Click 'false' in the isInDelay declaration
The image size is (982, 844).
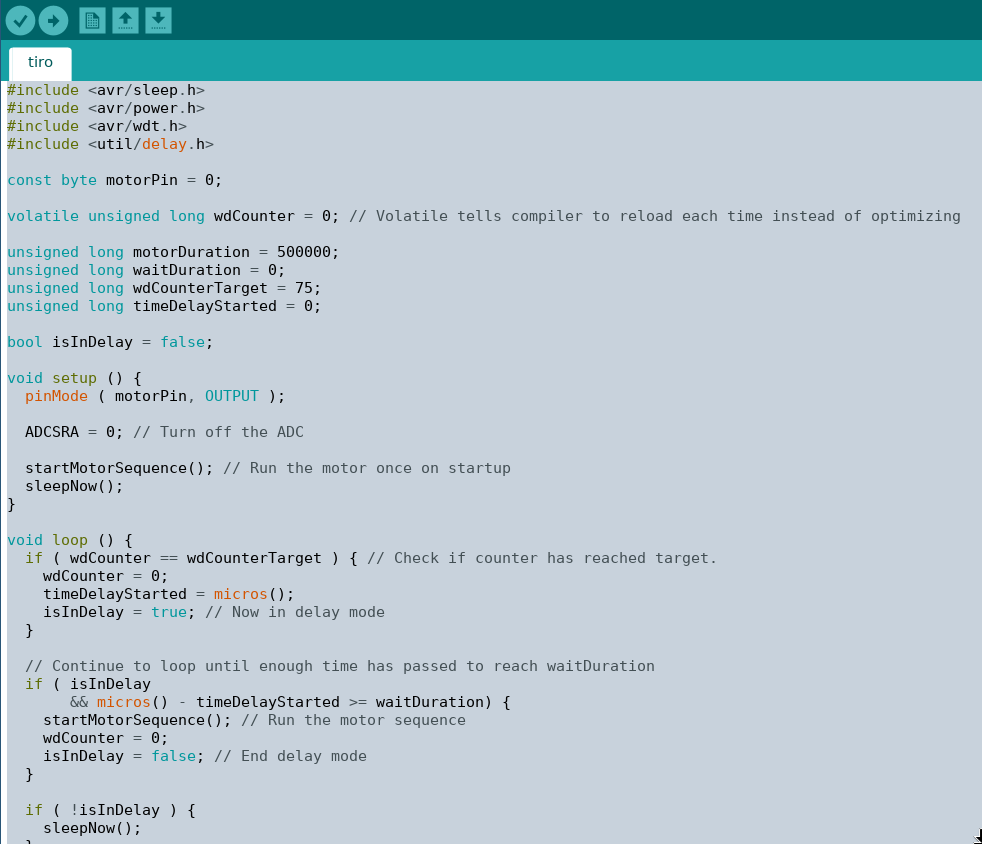click(186, 342)
